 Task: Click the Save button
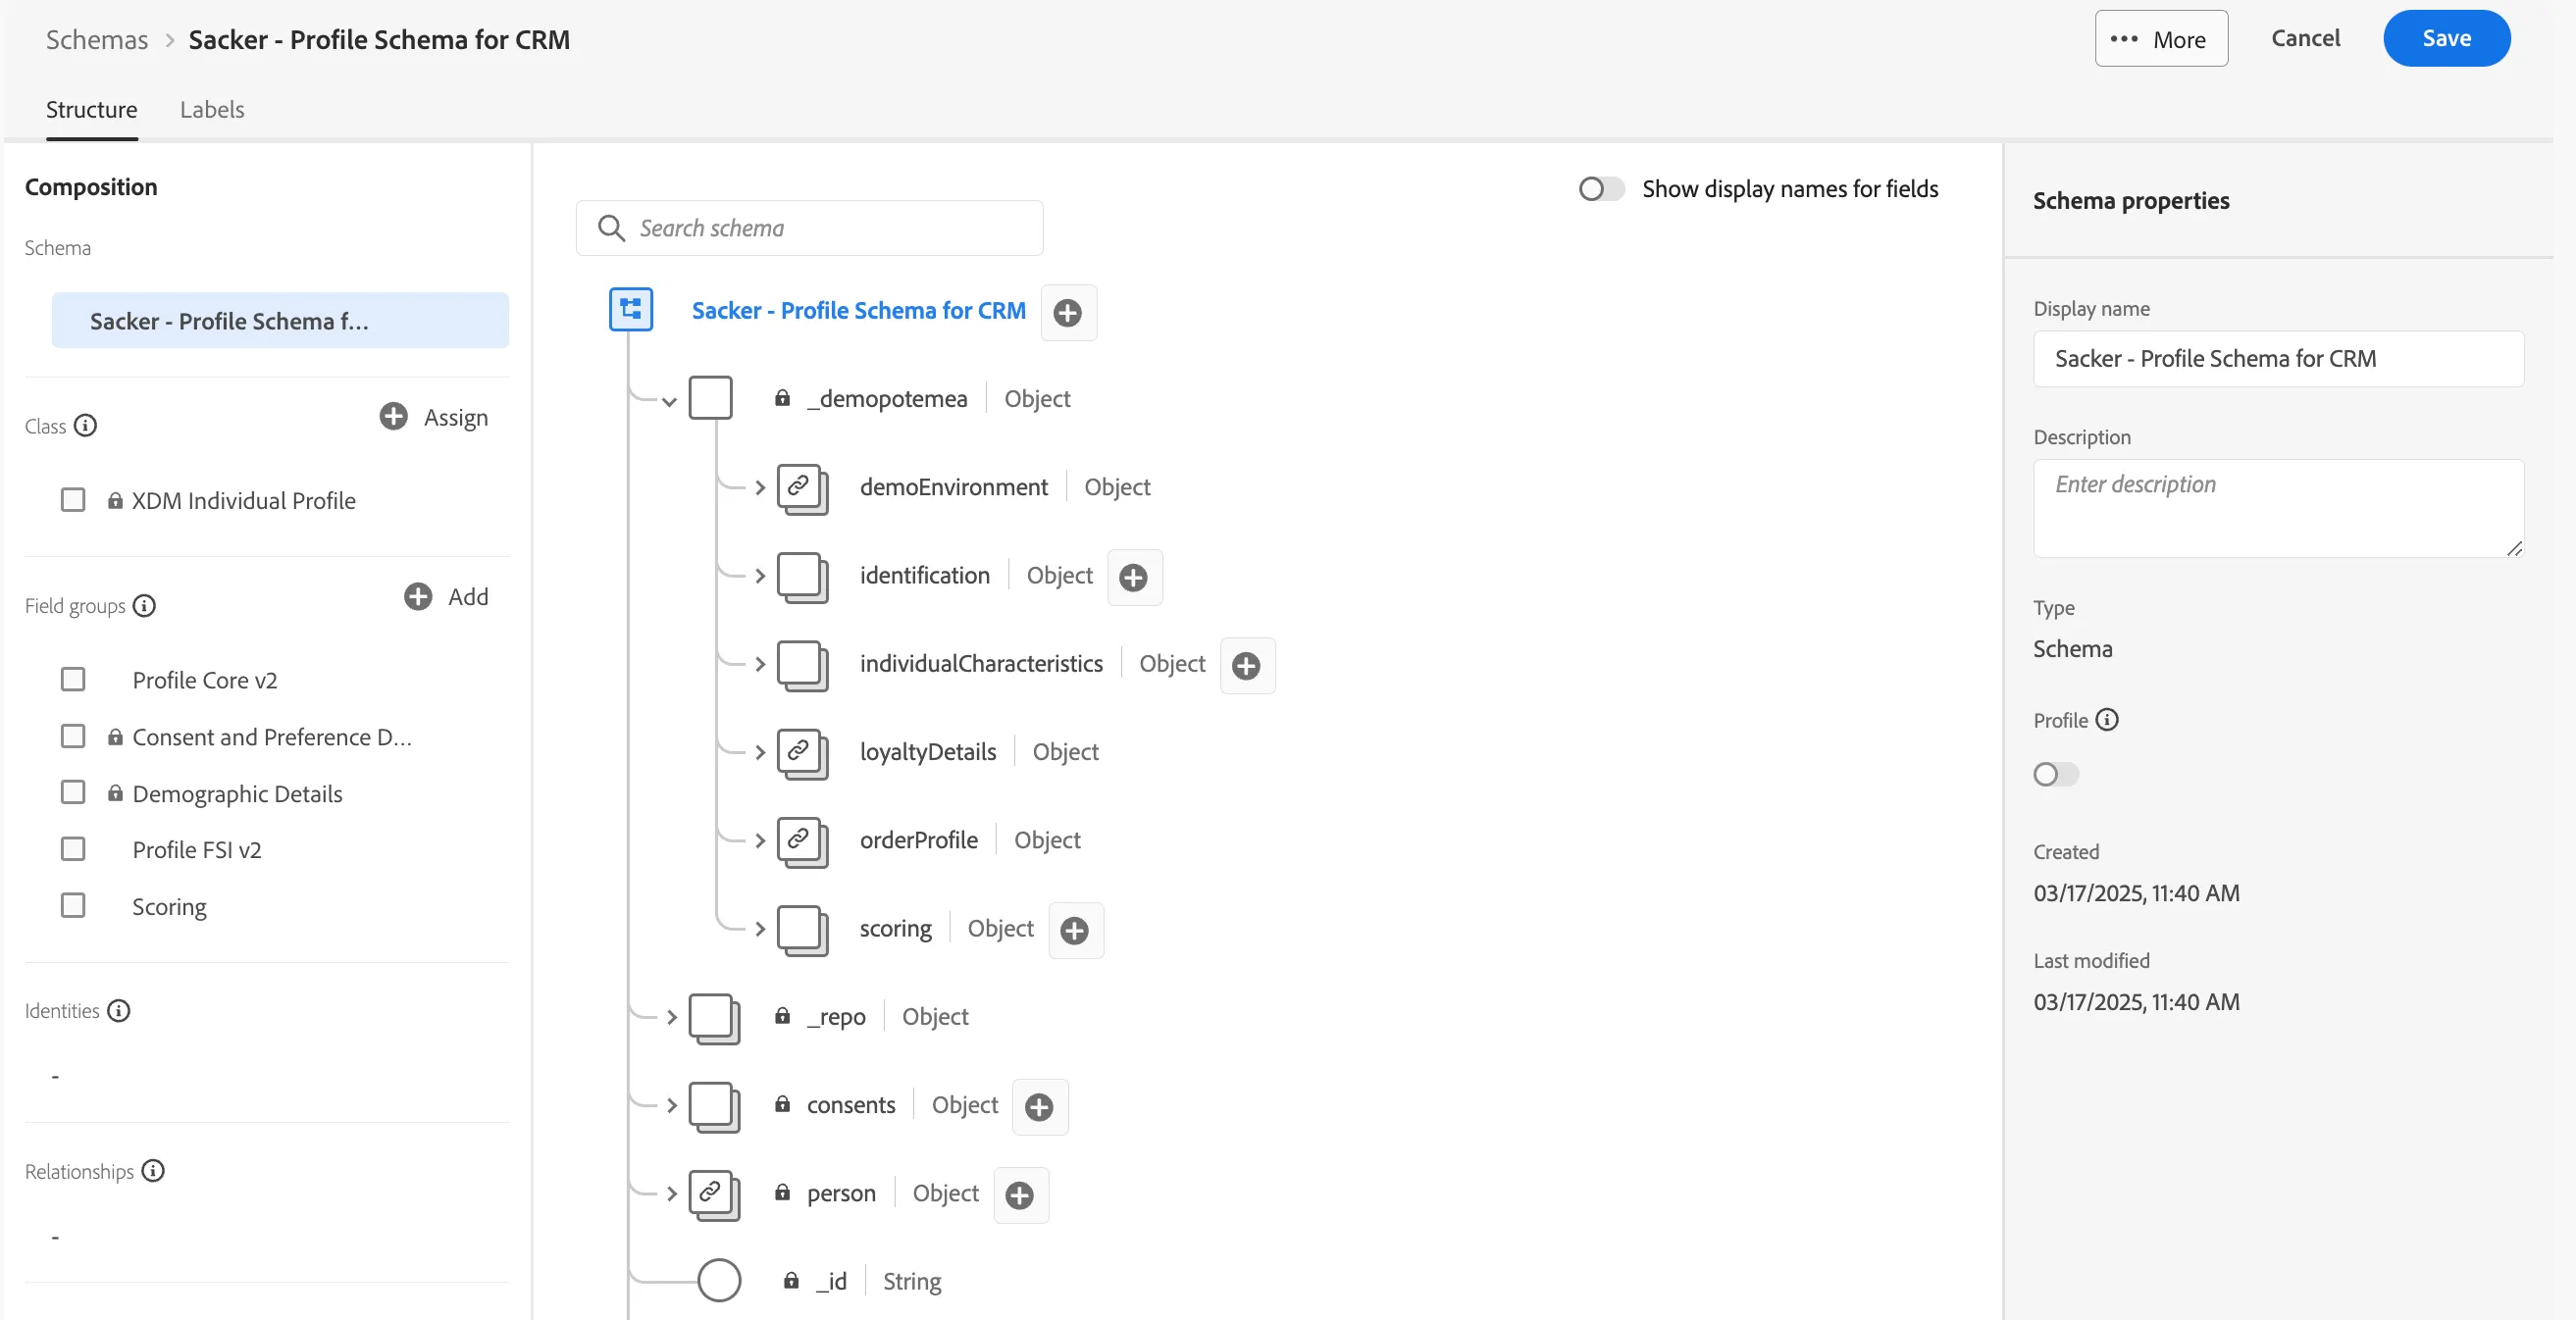[x=2446, y=38]
